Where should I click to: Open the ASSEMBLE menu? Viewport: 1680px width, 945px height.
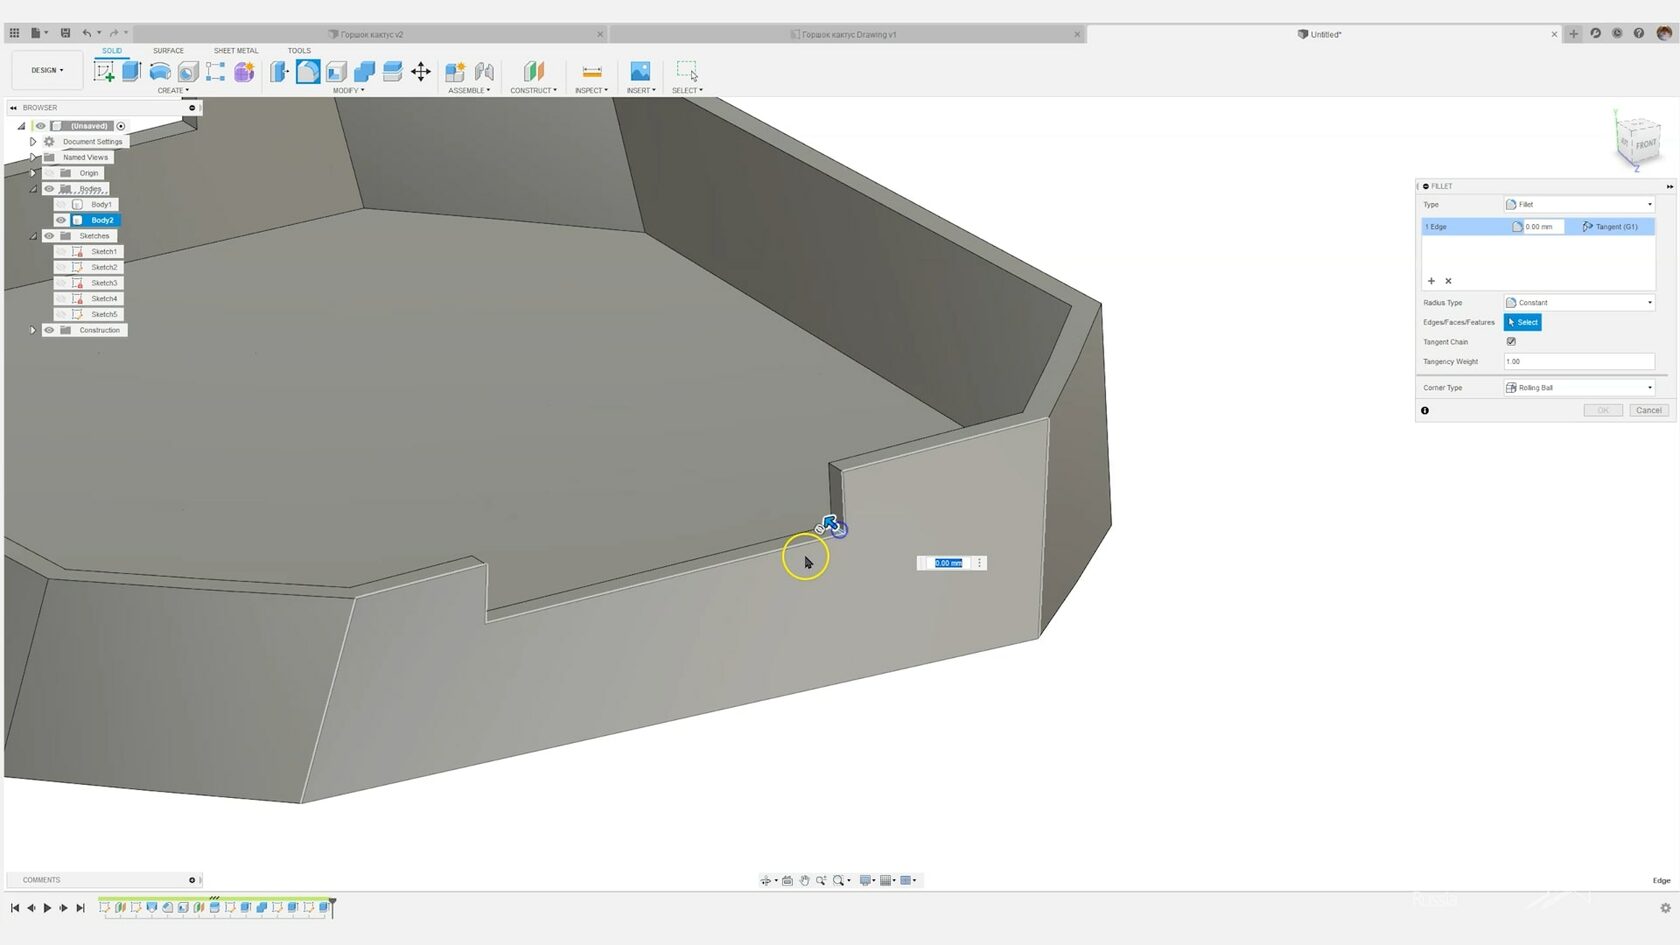(x=469, y=90)
